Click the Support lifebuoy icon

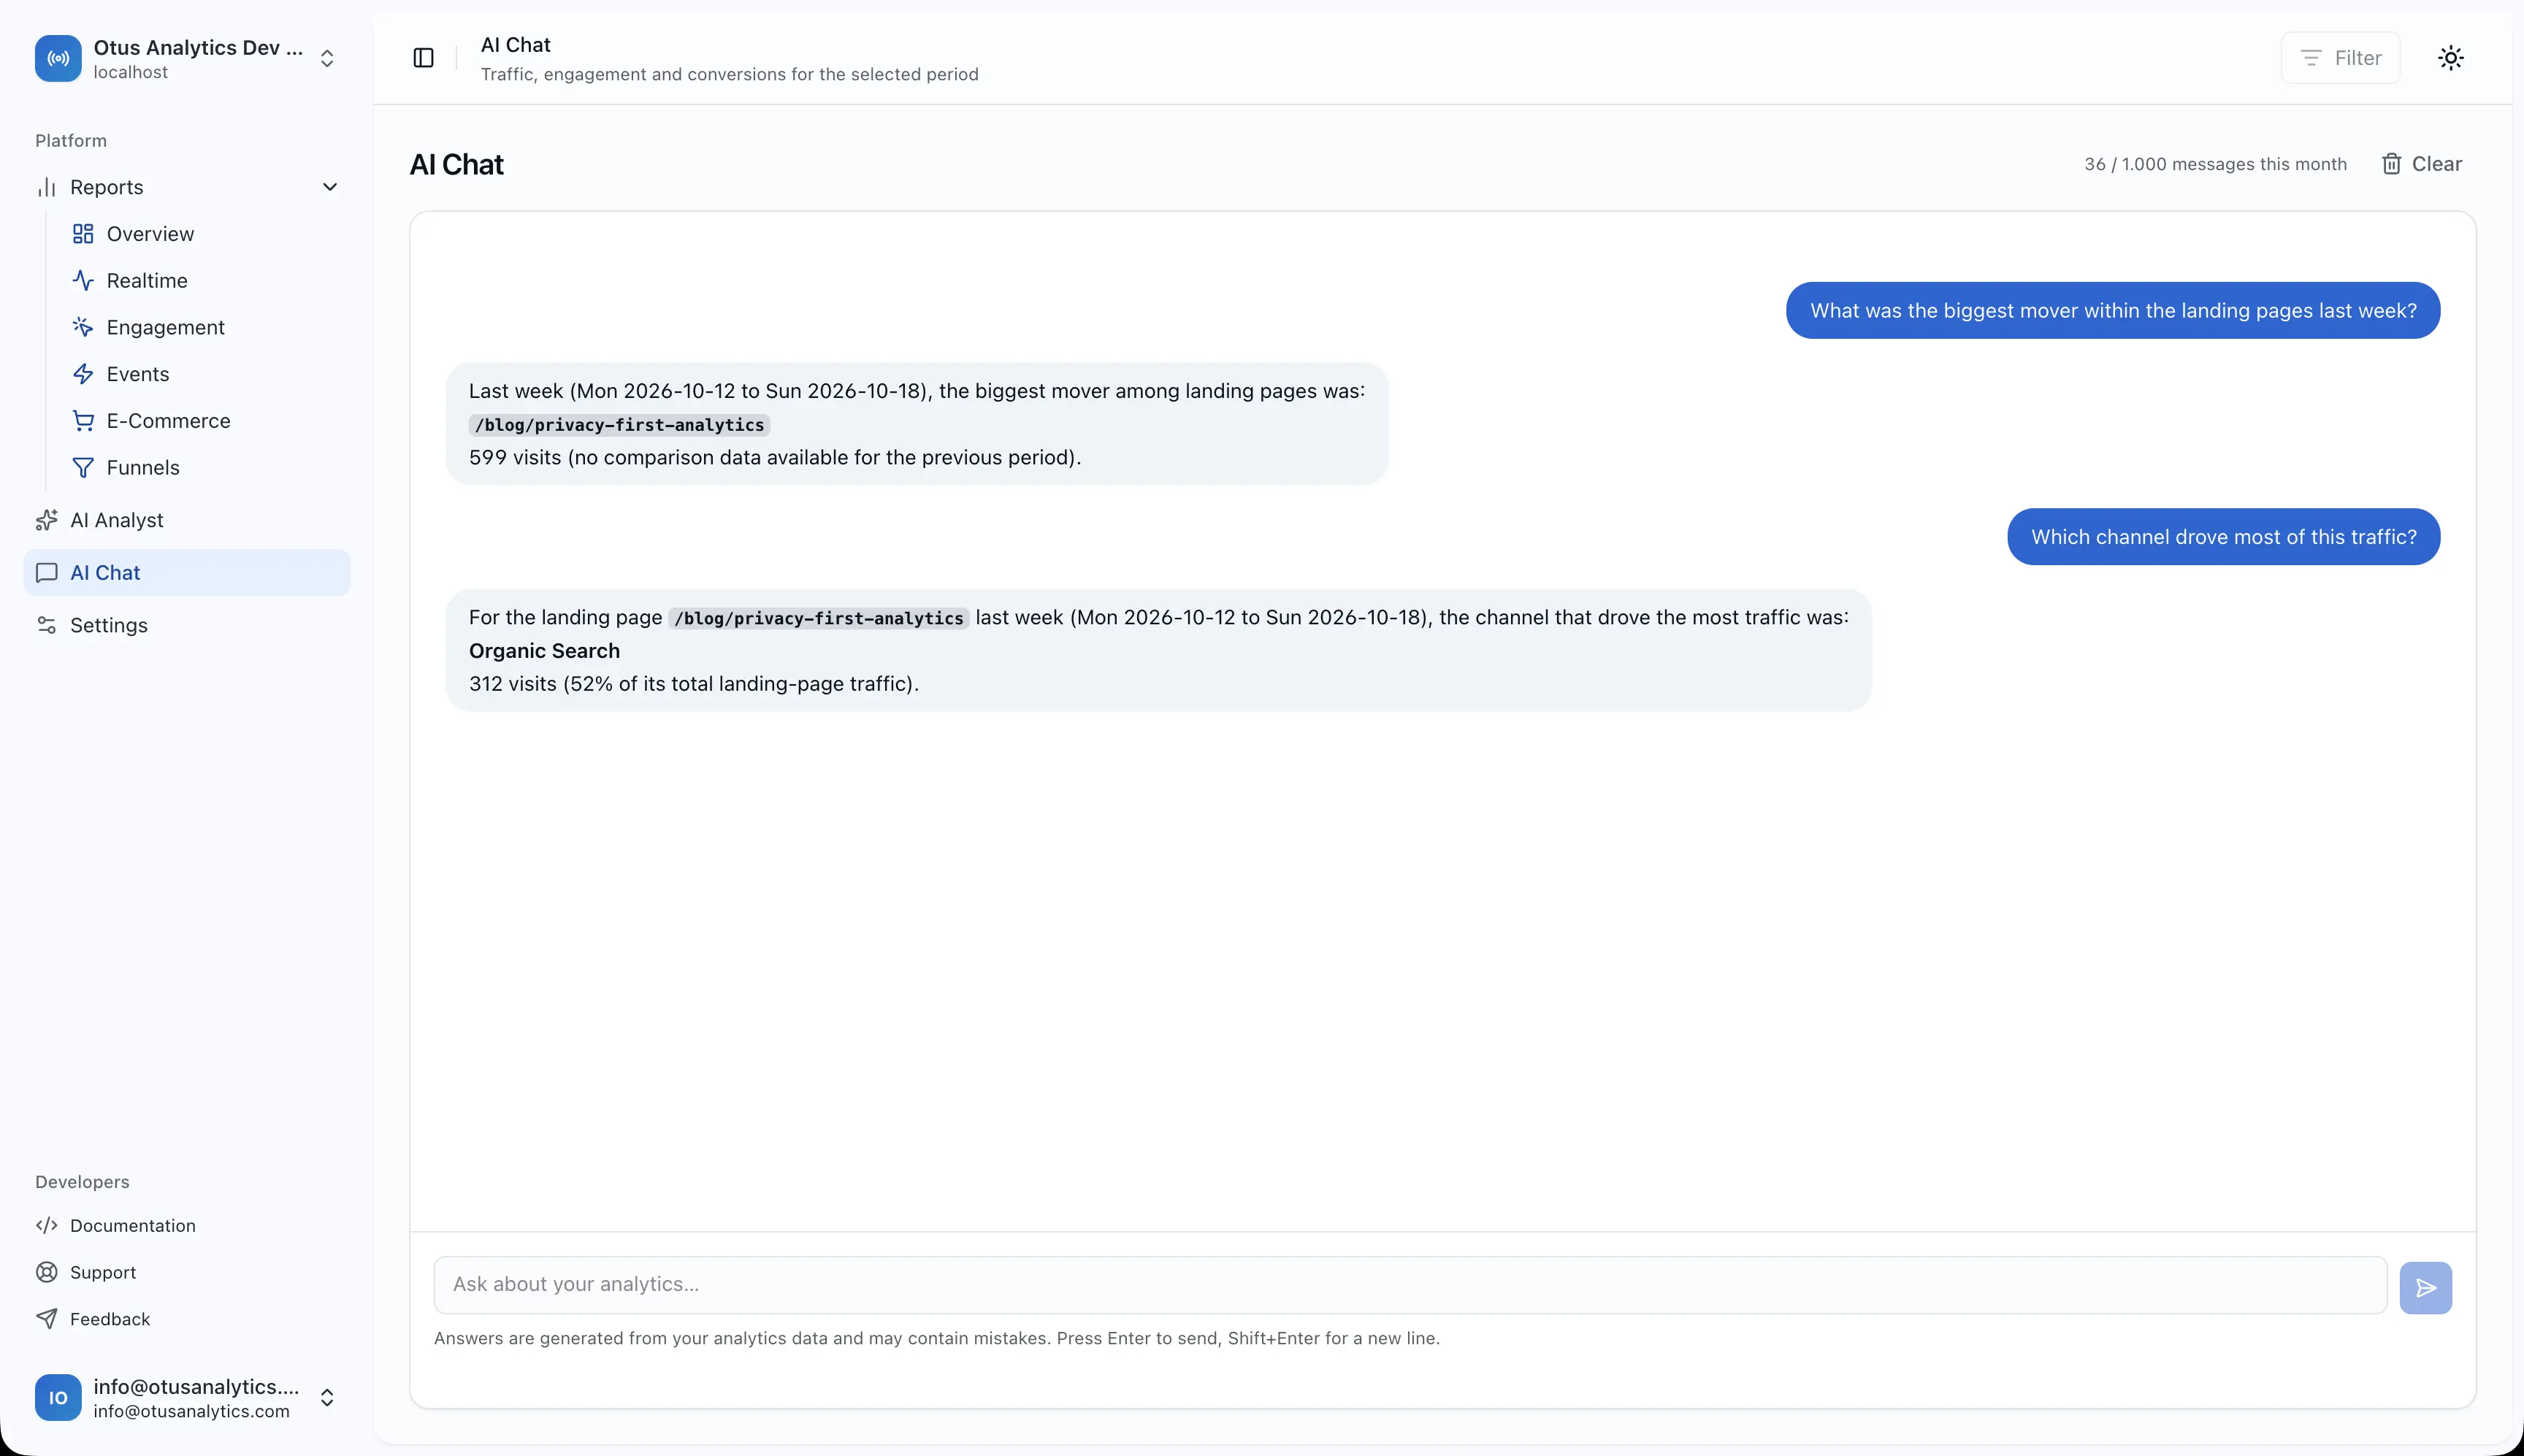(46, 1273)
